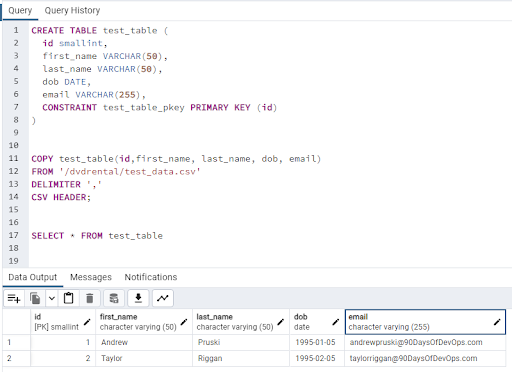The image size is (512, 372).
Task: Click the Add row icon
Action: point(14,298)
